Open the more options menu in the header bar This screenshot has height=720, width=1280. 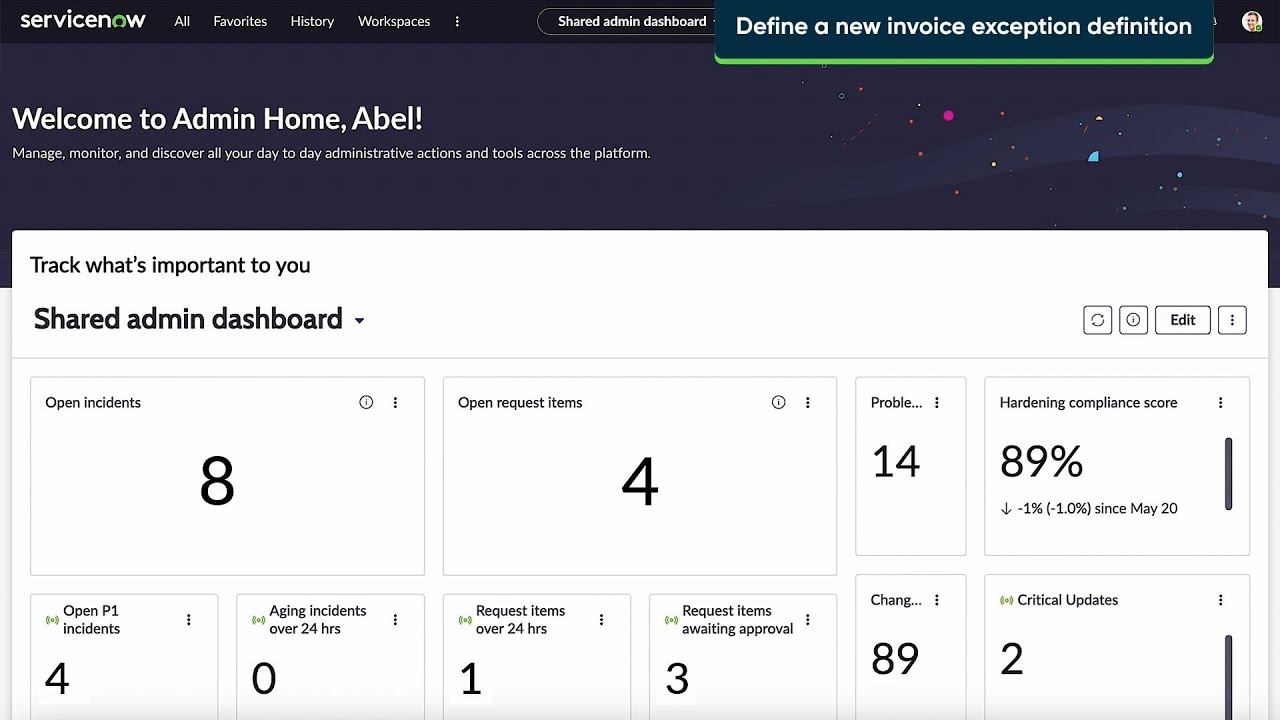(457, 21)
